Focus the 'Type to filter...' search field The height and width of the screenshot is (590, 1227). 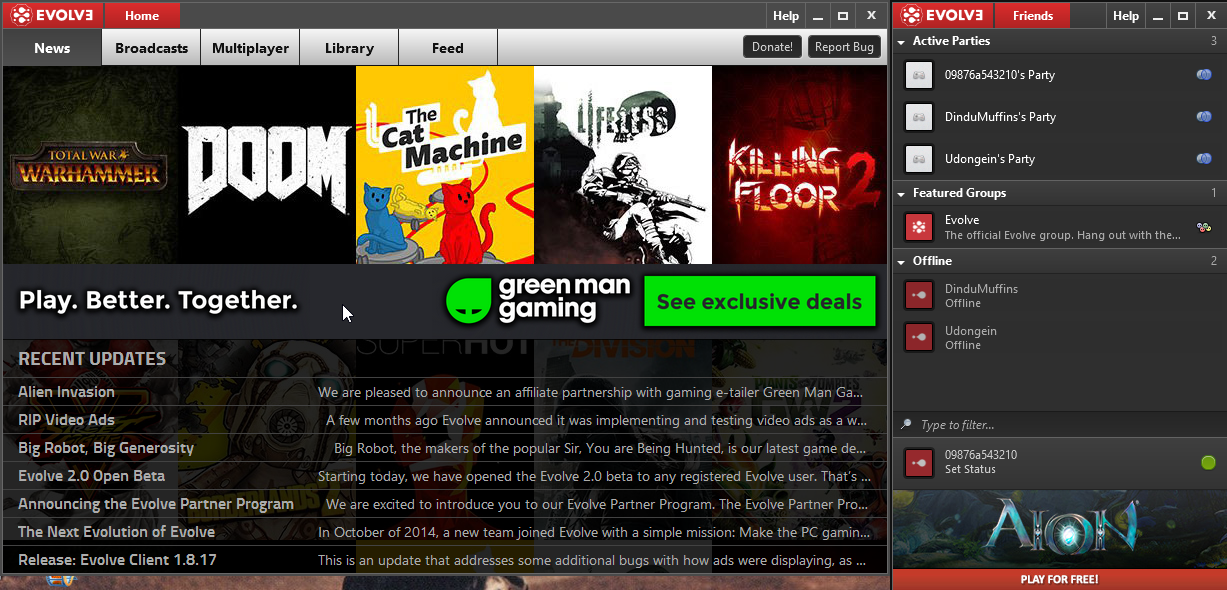click(1059, 425)
